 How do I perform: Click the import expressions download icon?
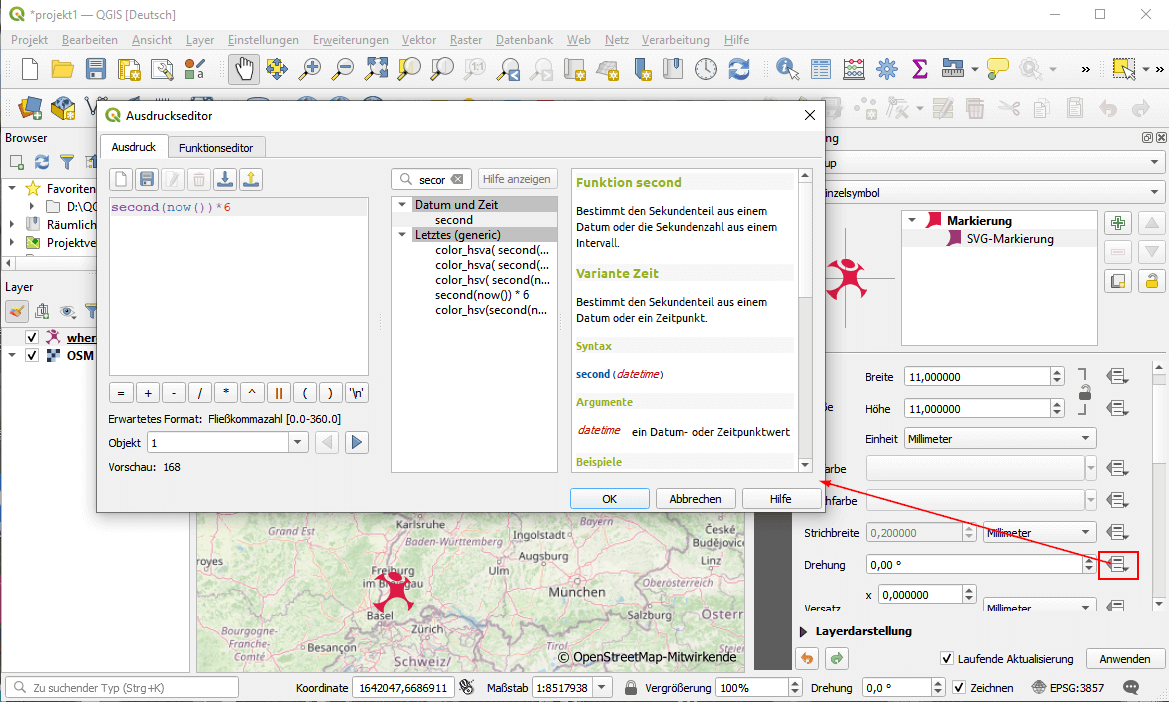[x=225, y=180]
